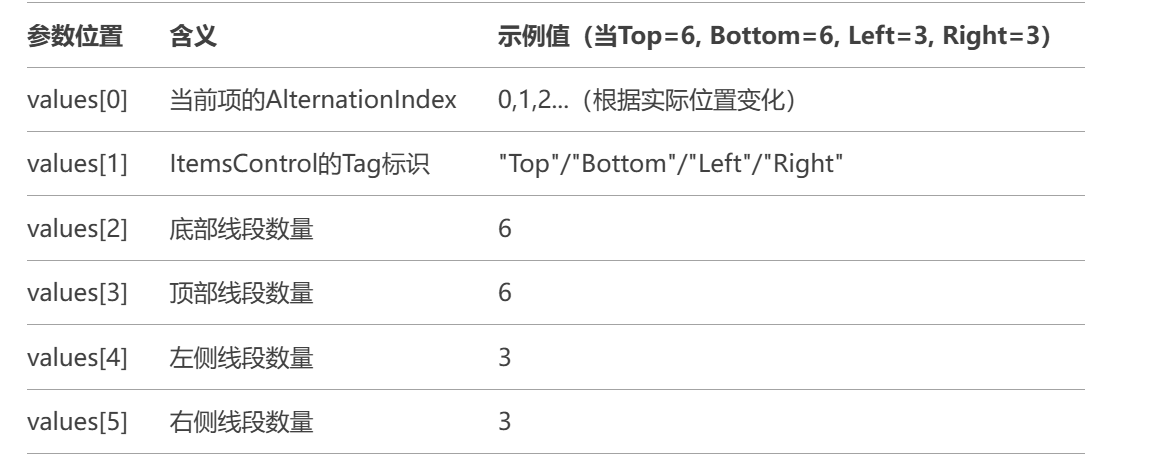Click the "Top"/"Bottom"/"Left"/"Right" example value
1171x472 pixels.
(x=671, y=164)
